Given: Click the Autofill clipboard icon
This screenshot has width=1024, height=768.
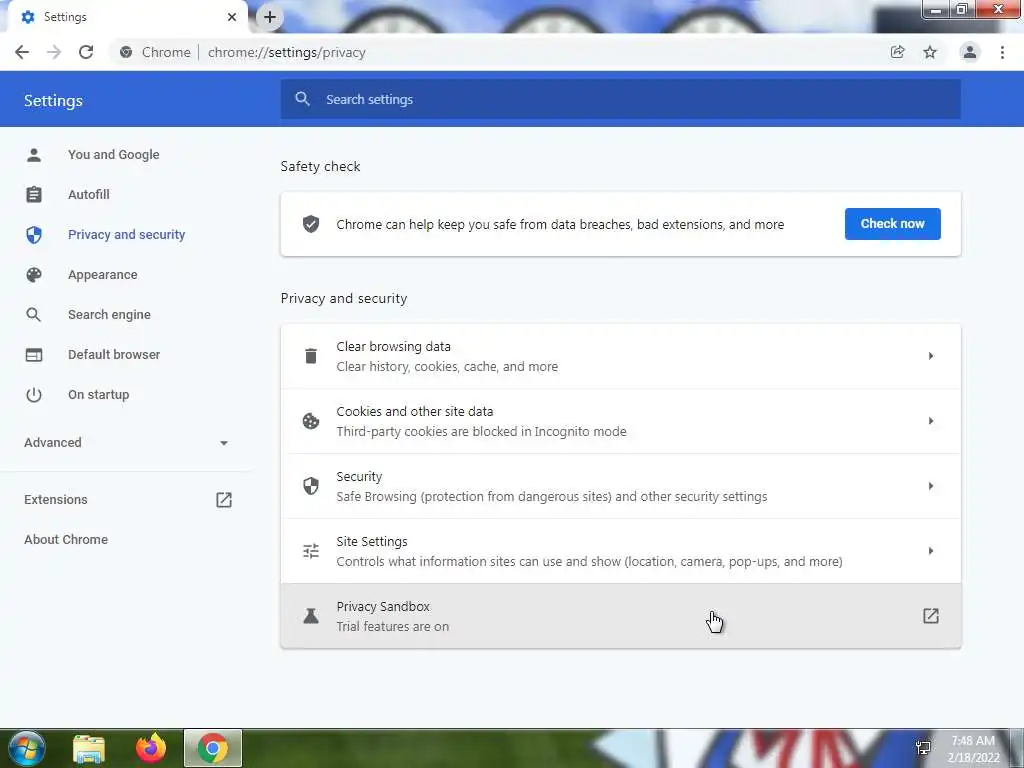Looking at the screenshot, I should [x=34, y=195].
